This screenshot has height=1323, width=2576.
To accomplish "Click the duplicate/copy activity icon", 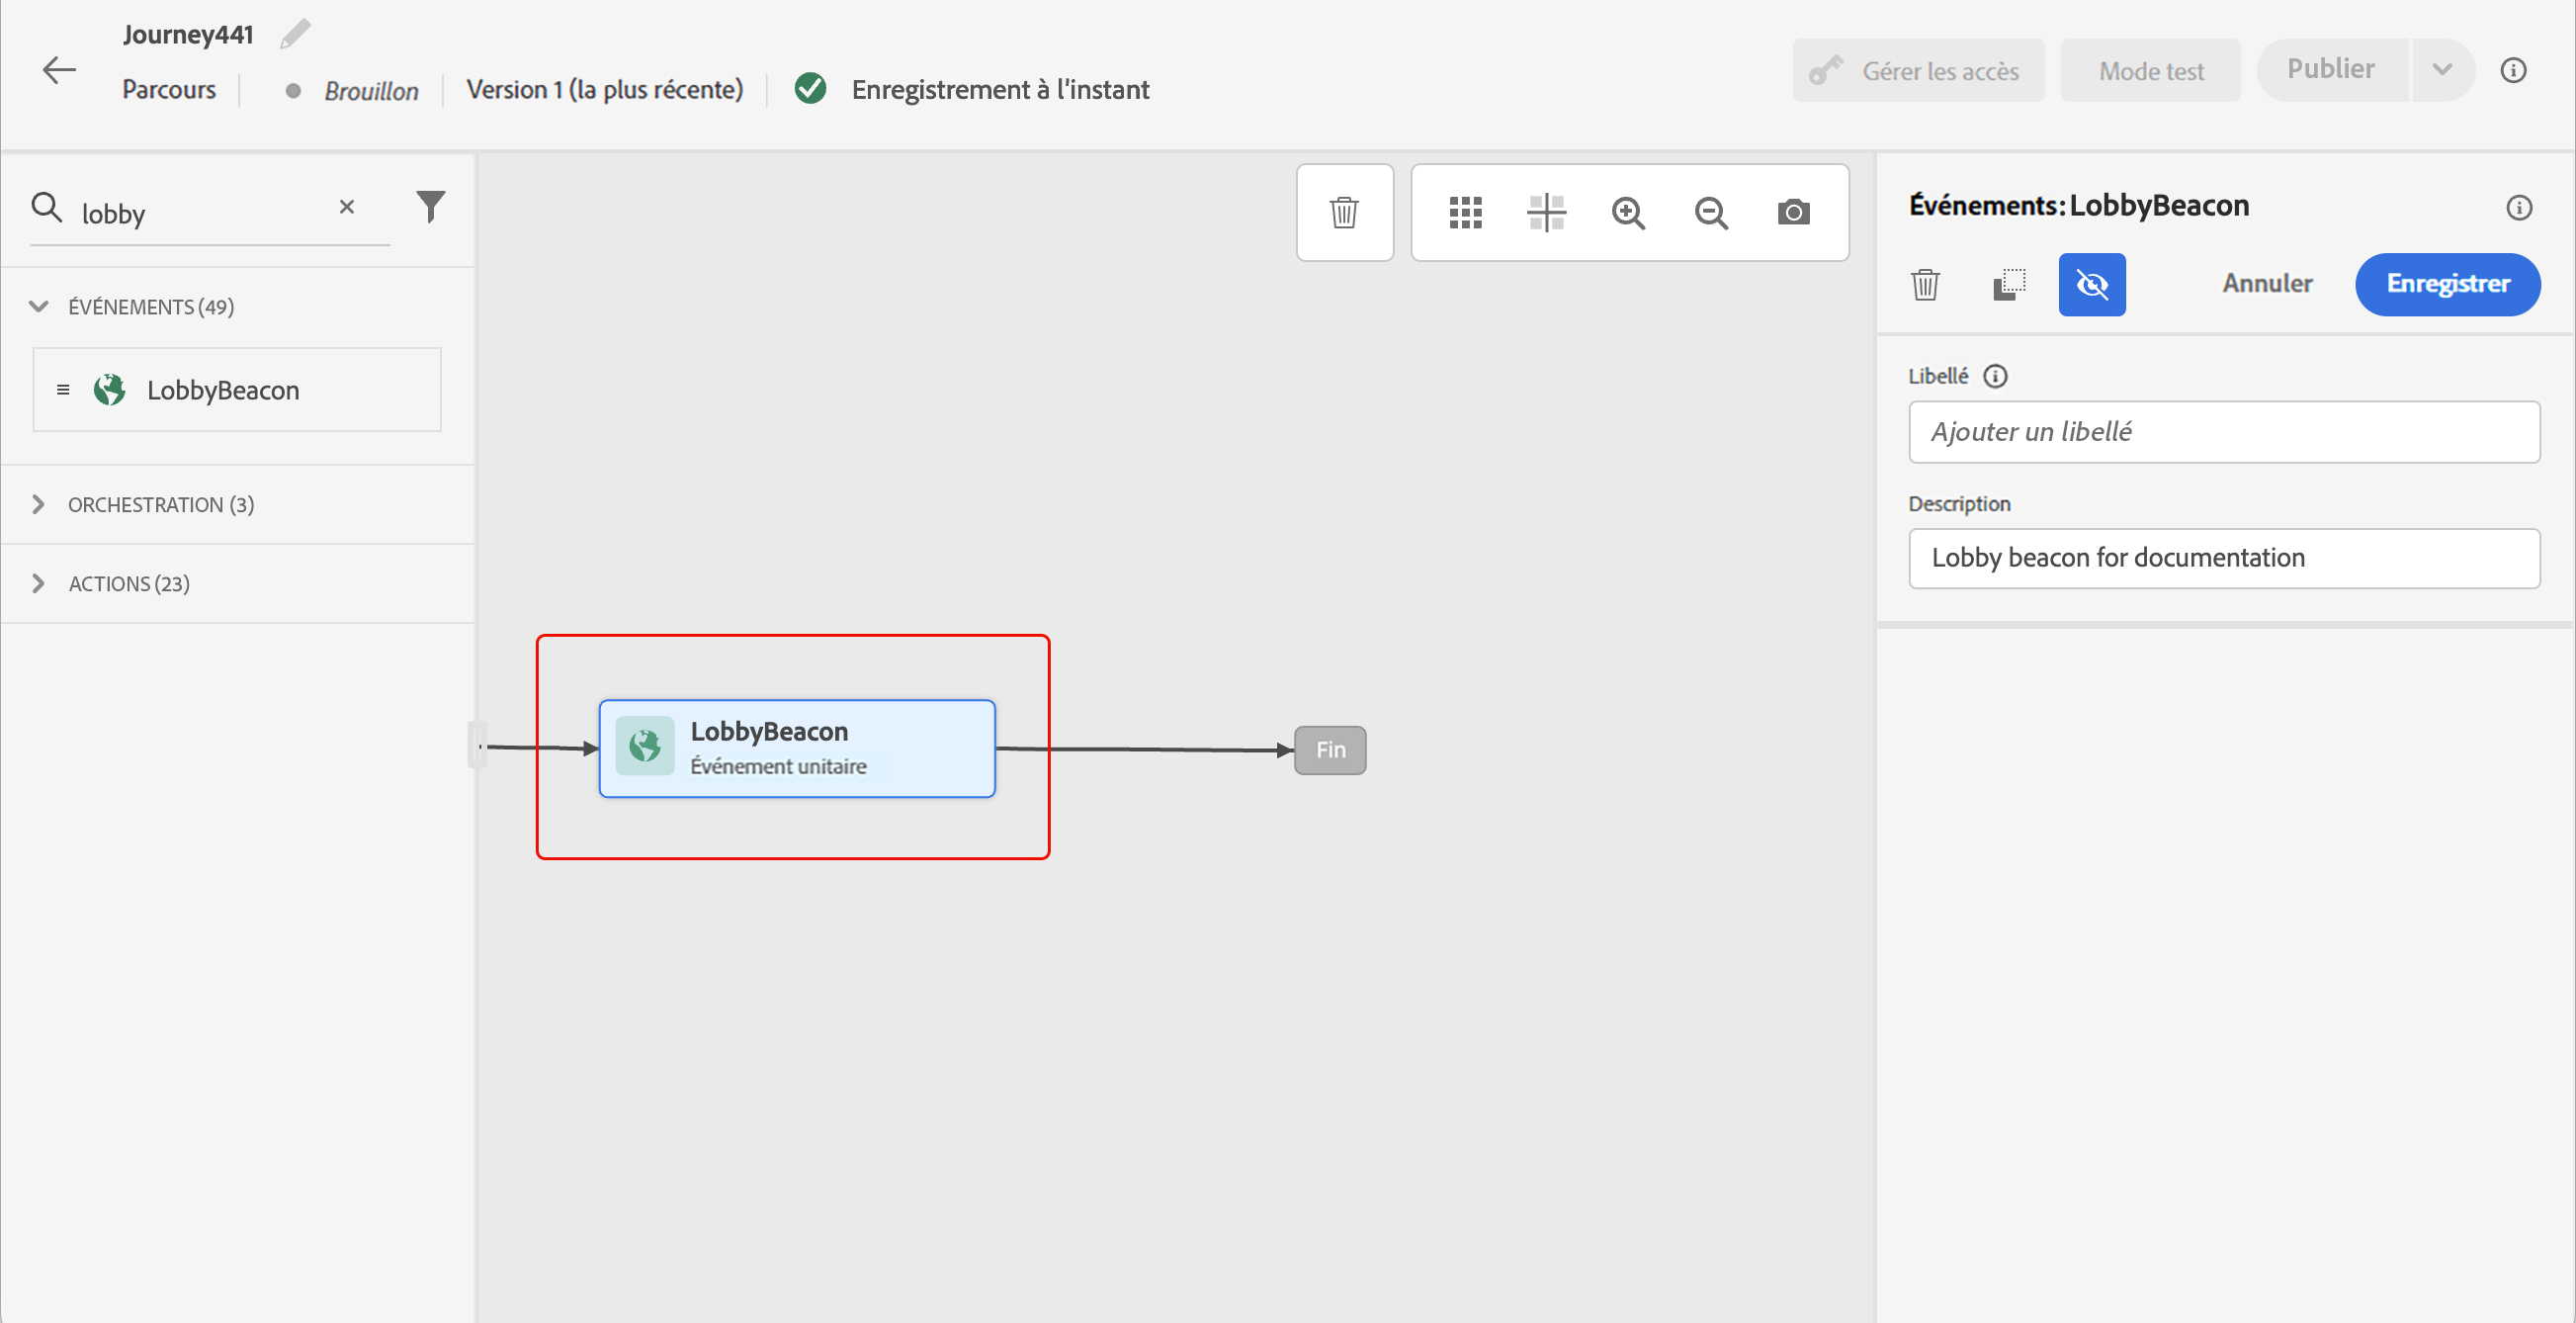I will coord(2008,285).
